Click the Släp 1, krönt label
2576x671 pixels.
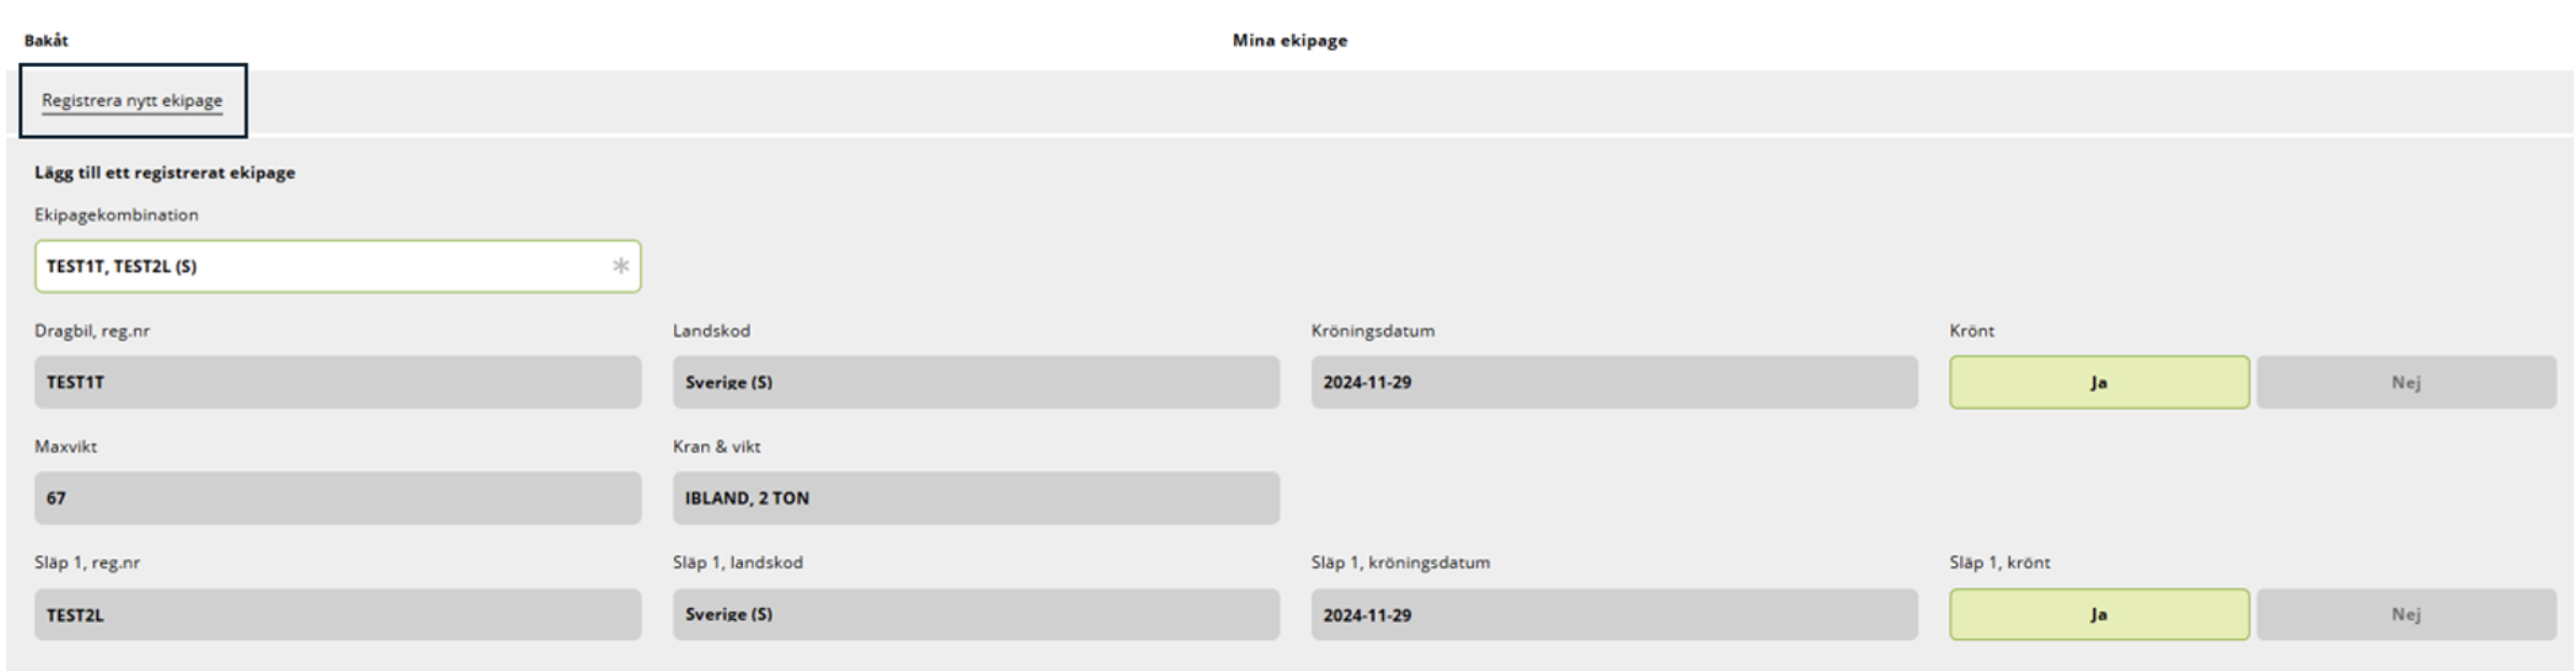click(x=1999, y=562)
